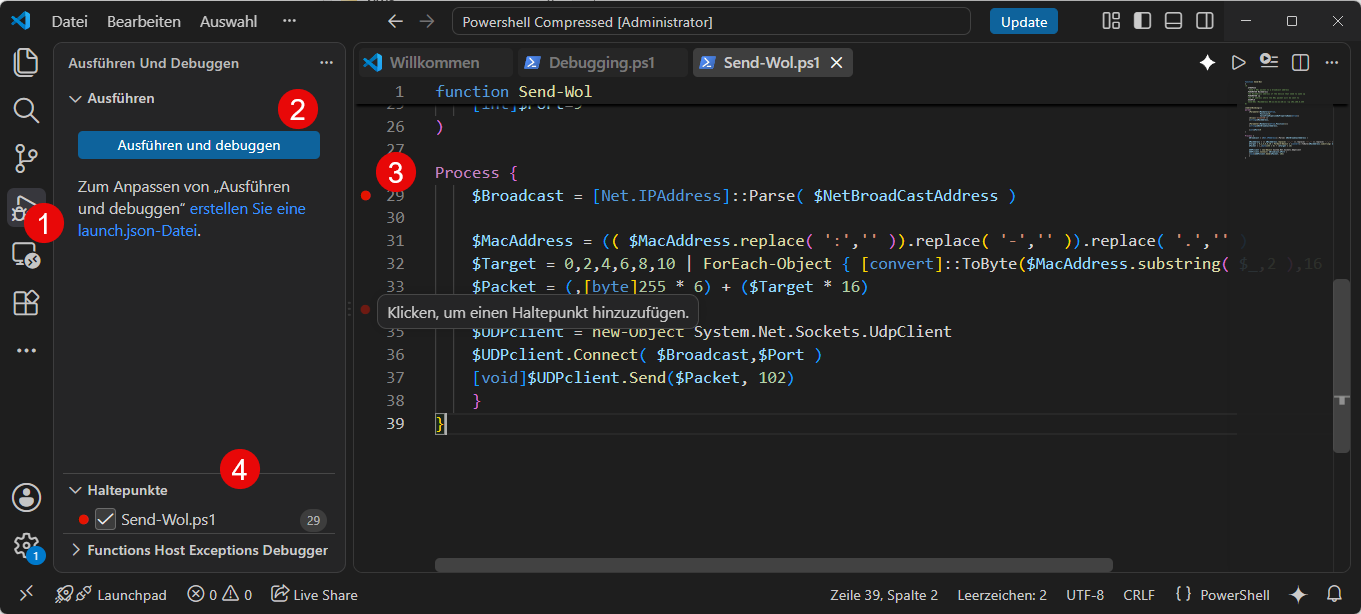This screenshot has width=1361, height=614.
Task: Open notifications bell in status bar
Action: point(1334,594)
